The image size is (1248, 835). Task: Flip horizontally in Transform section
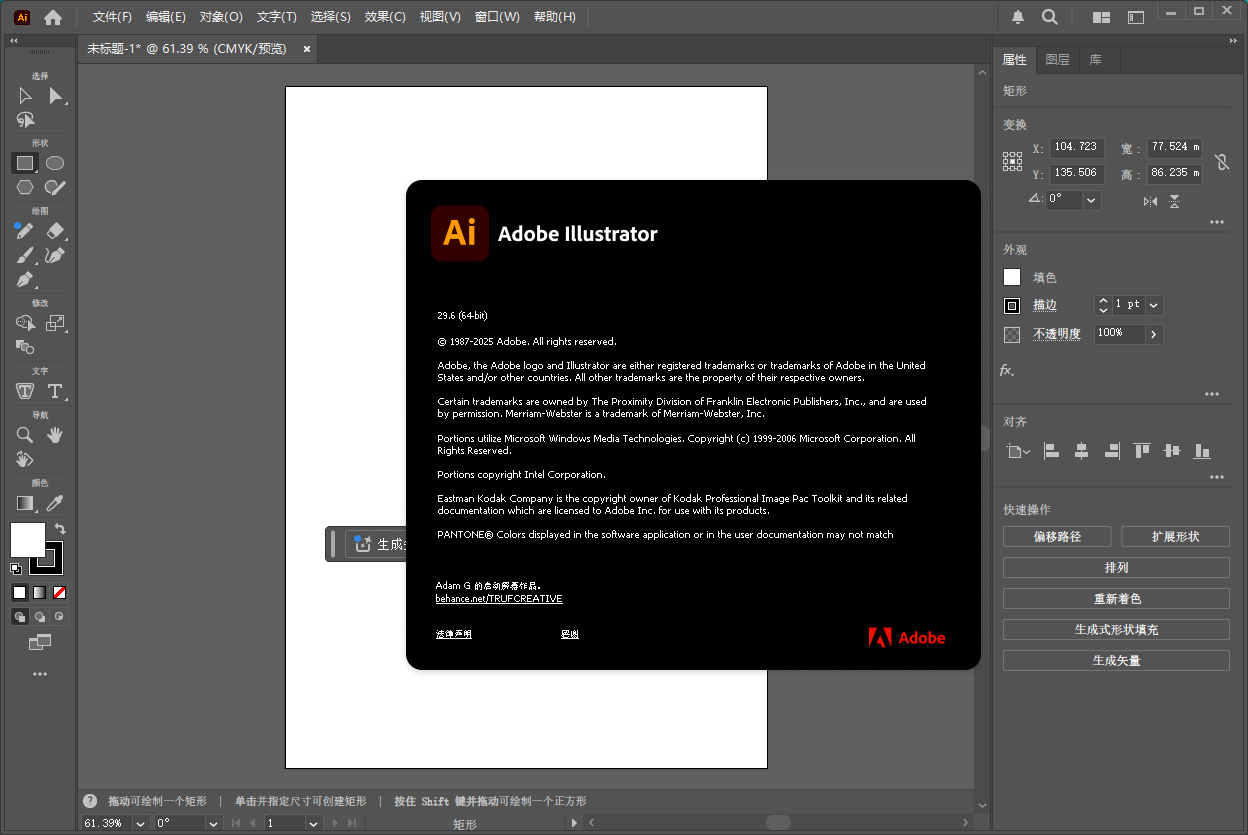point(1150,201)
